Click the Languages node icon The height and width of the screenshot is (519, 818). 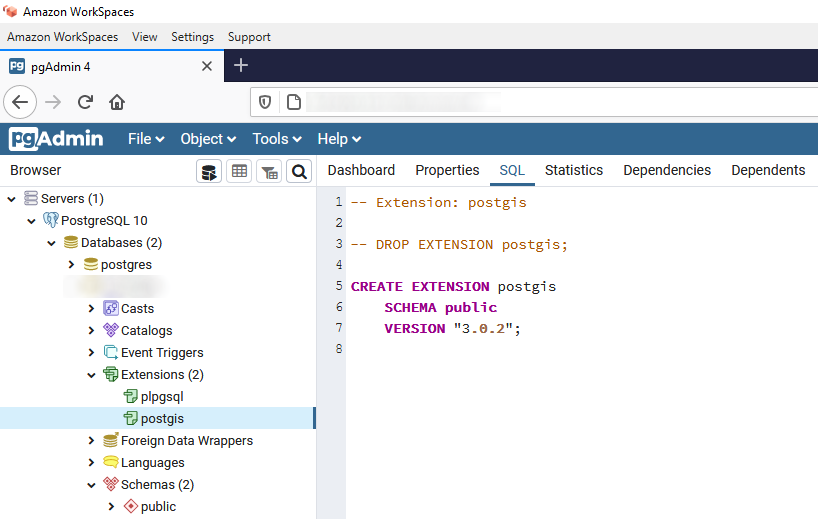(x=111, y=462)
